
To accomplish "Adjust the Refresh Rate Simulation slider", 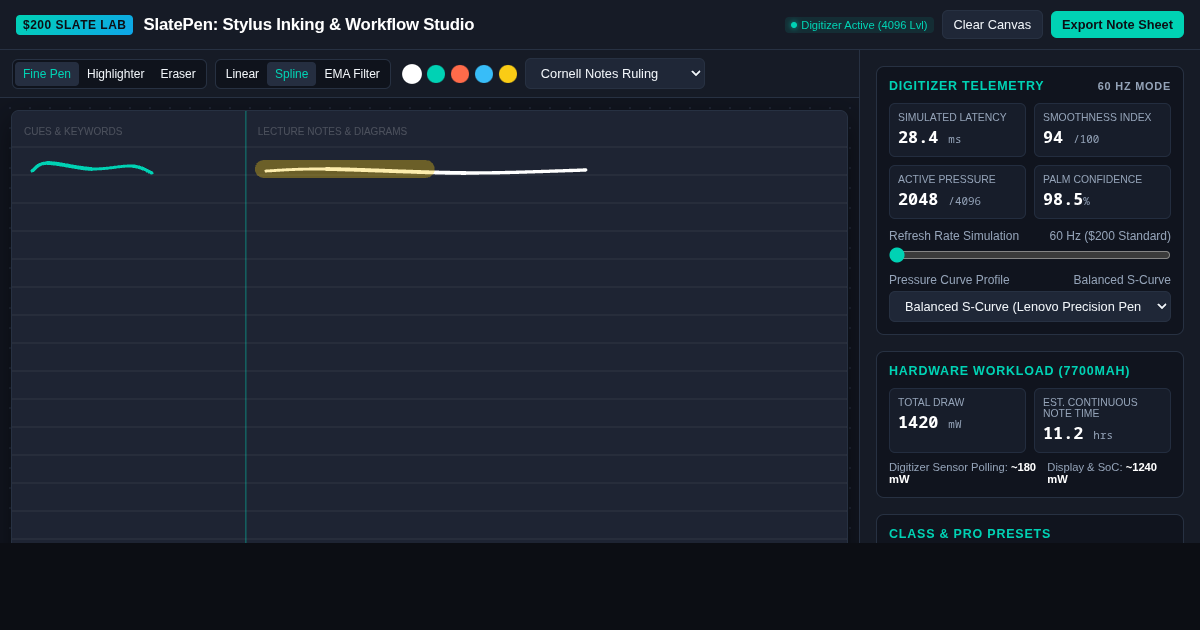I will coord(1030,255).
